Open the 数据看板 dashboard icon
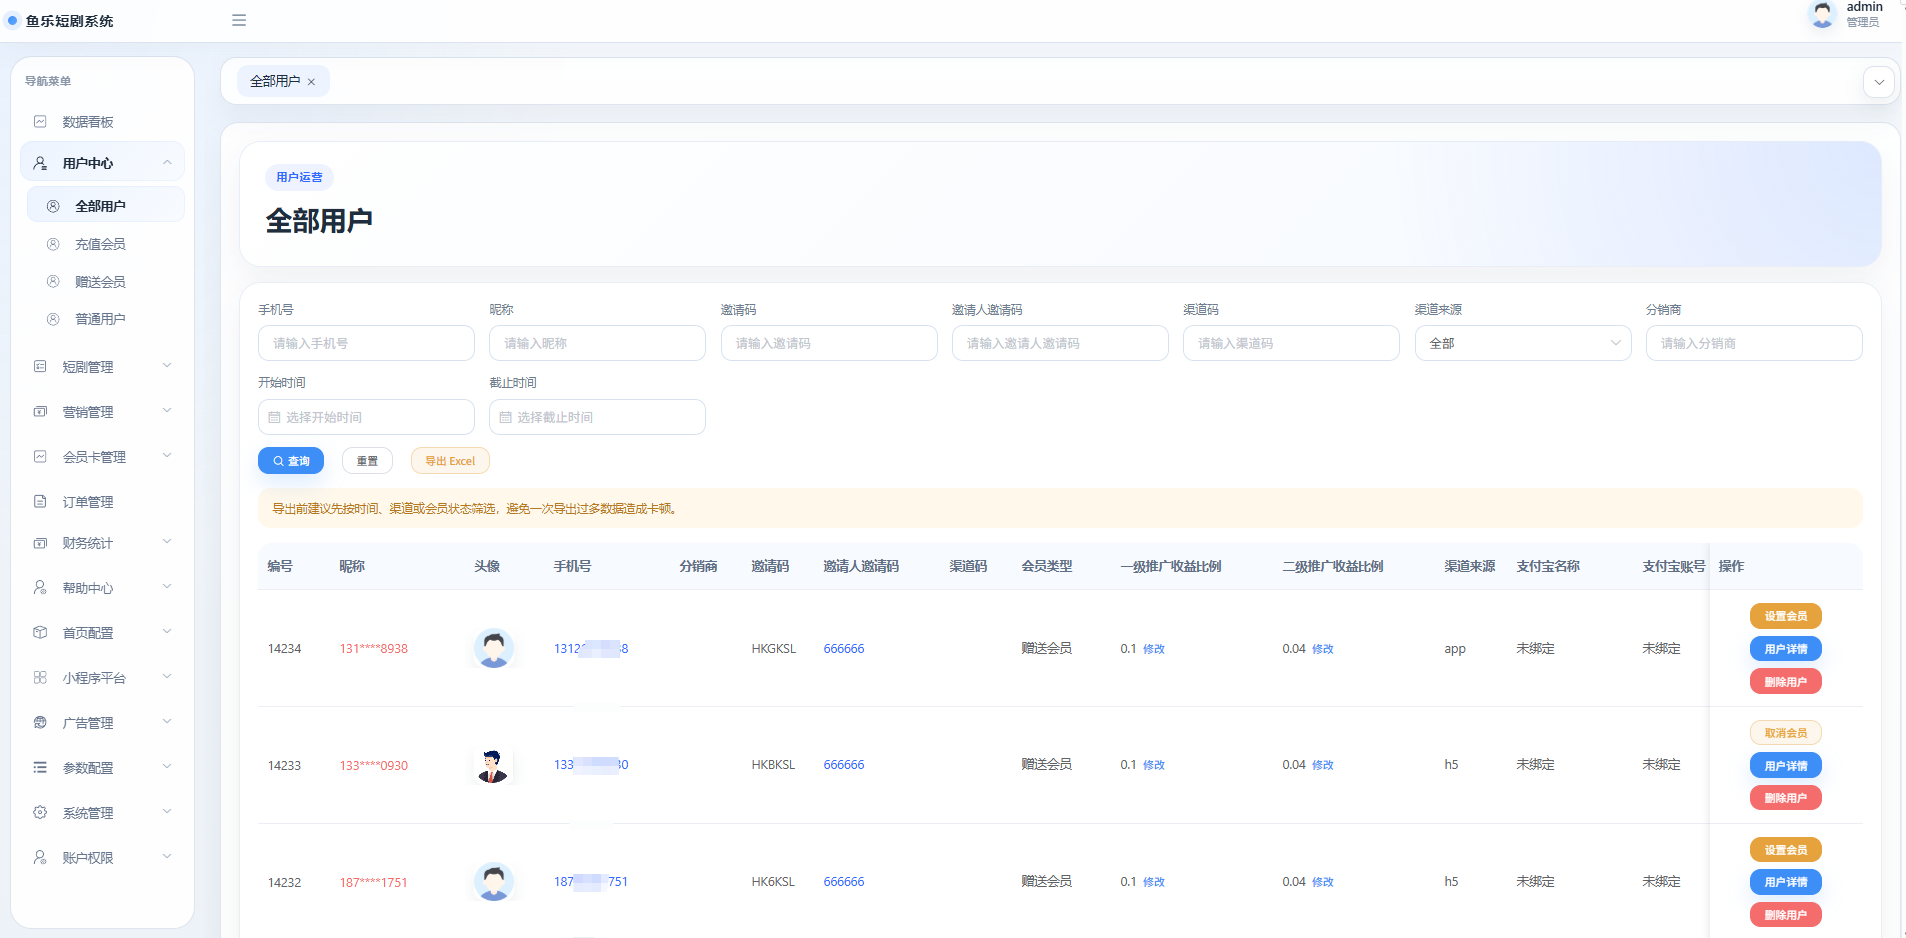The image size is (1906, 938). tap(40, 122)
